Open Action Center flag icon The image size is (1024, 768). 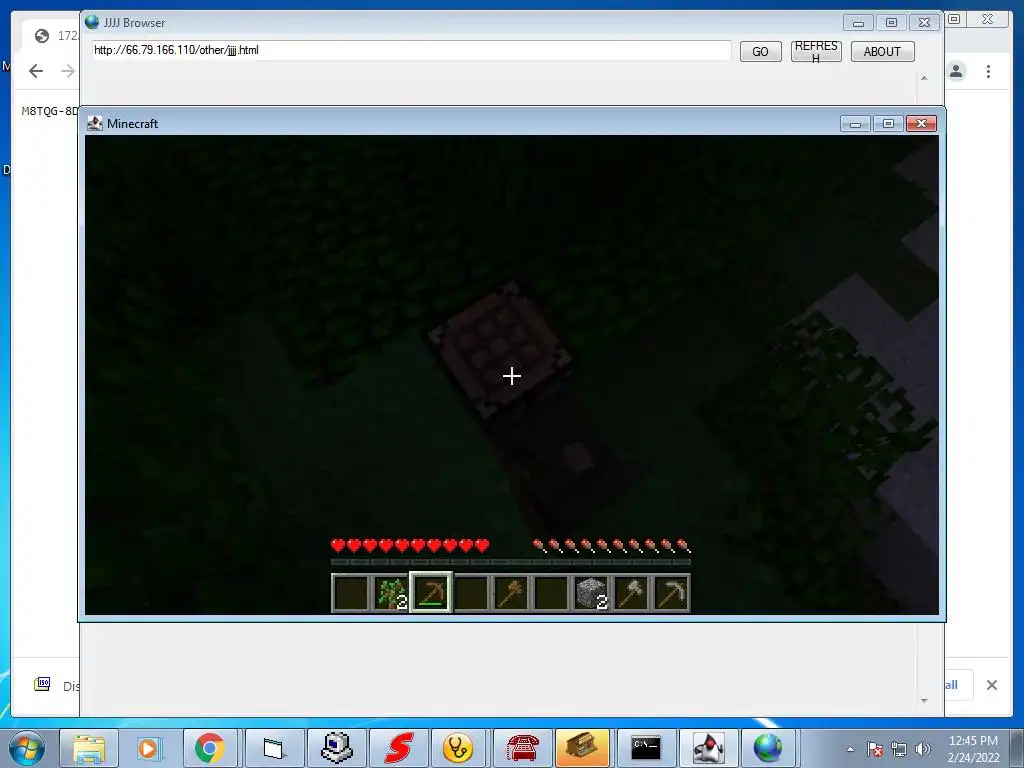coord(875,749)
